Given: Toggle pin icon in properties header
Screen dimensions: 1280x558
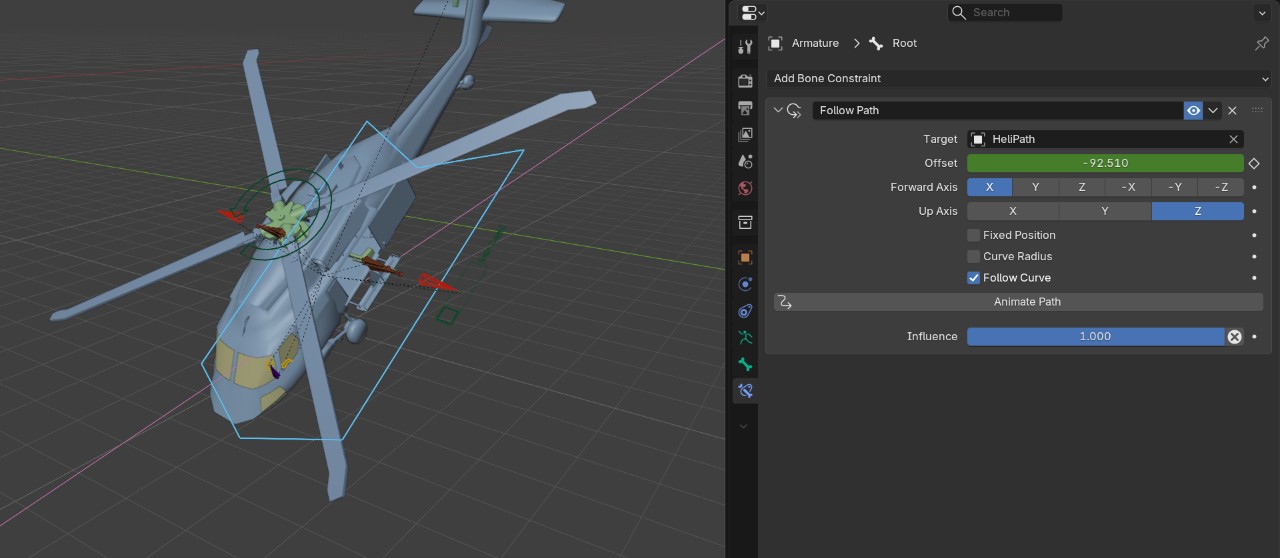Looking at the screenshot, I should (1261, 44).
